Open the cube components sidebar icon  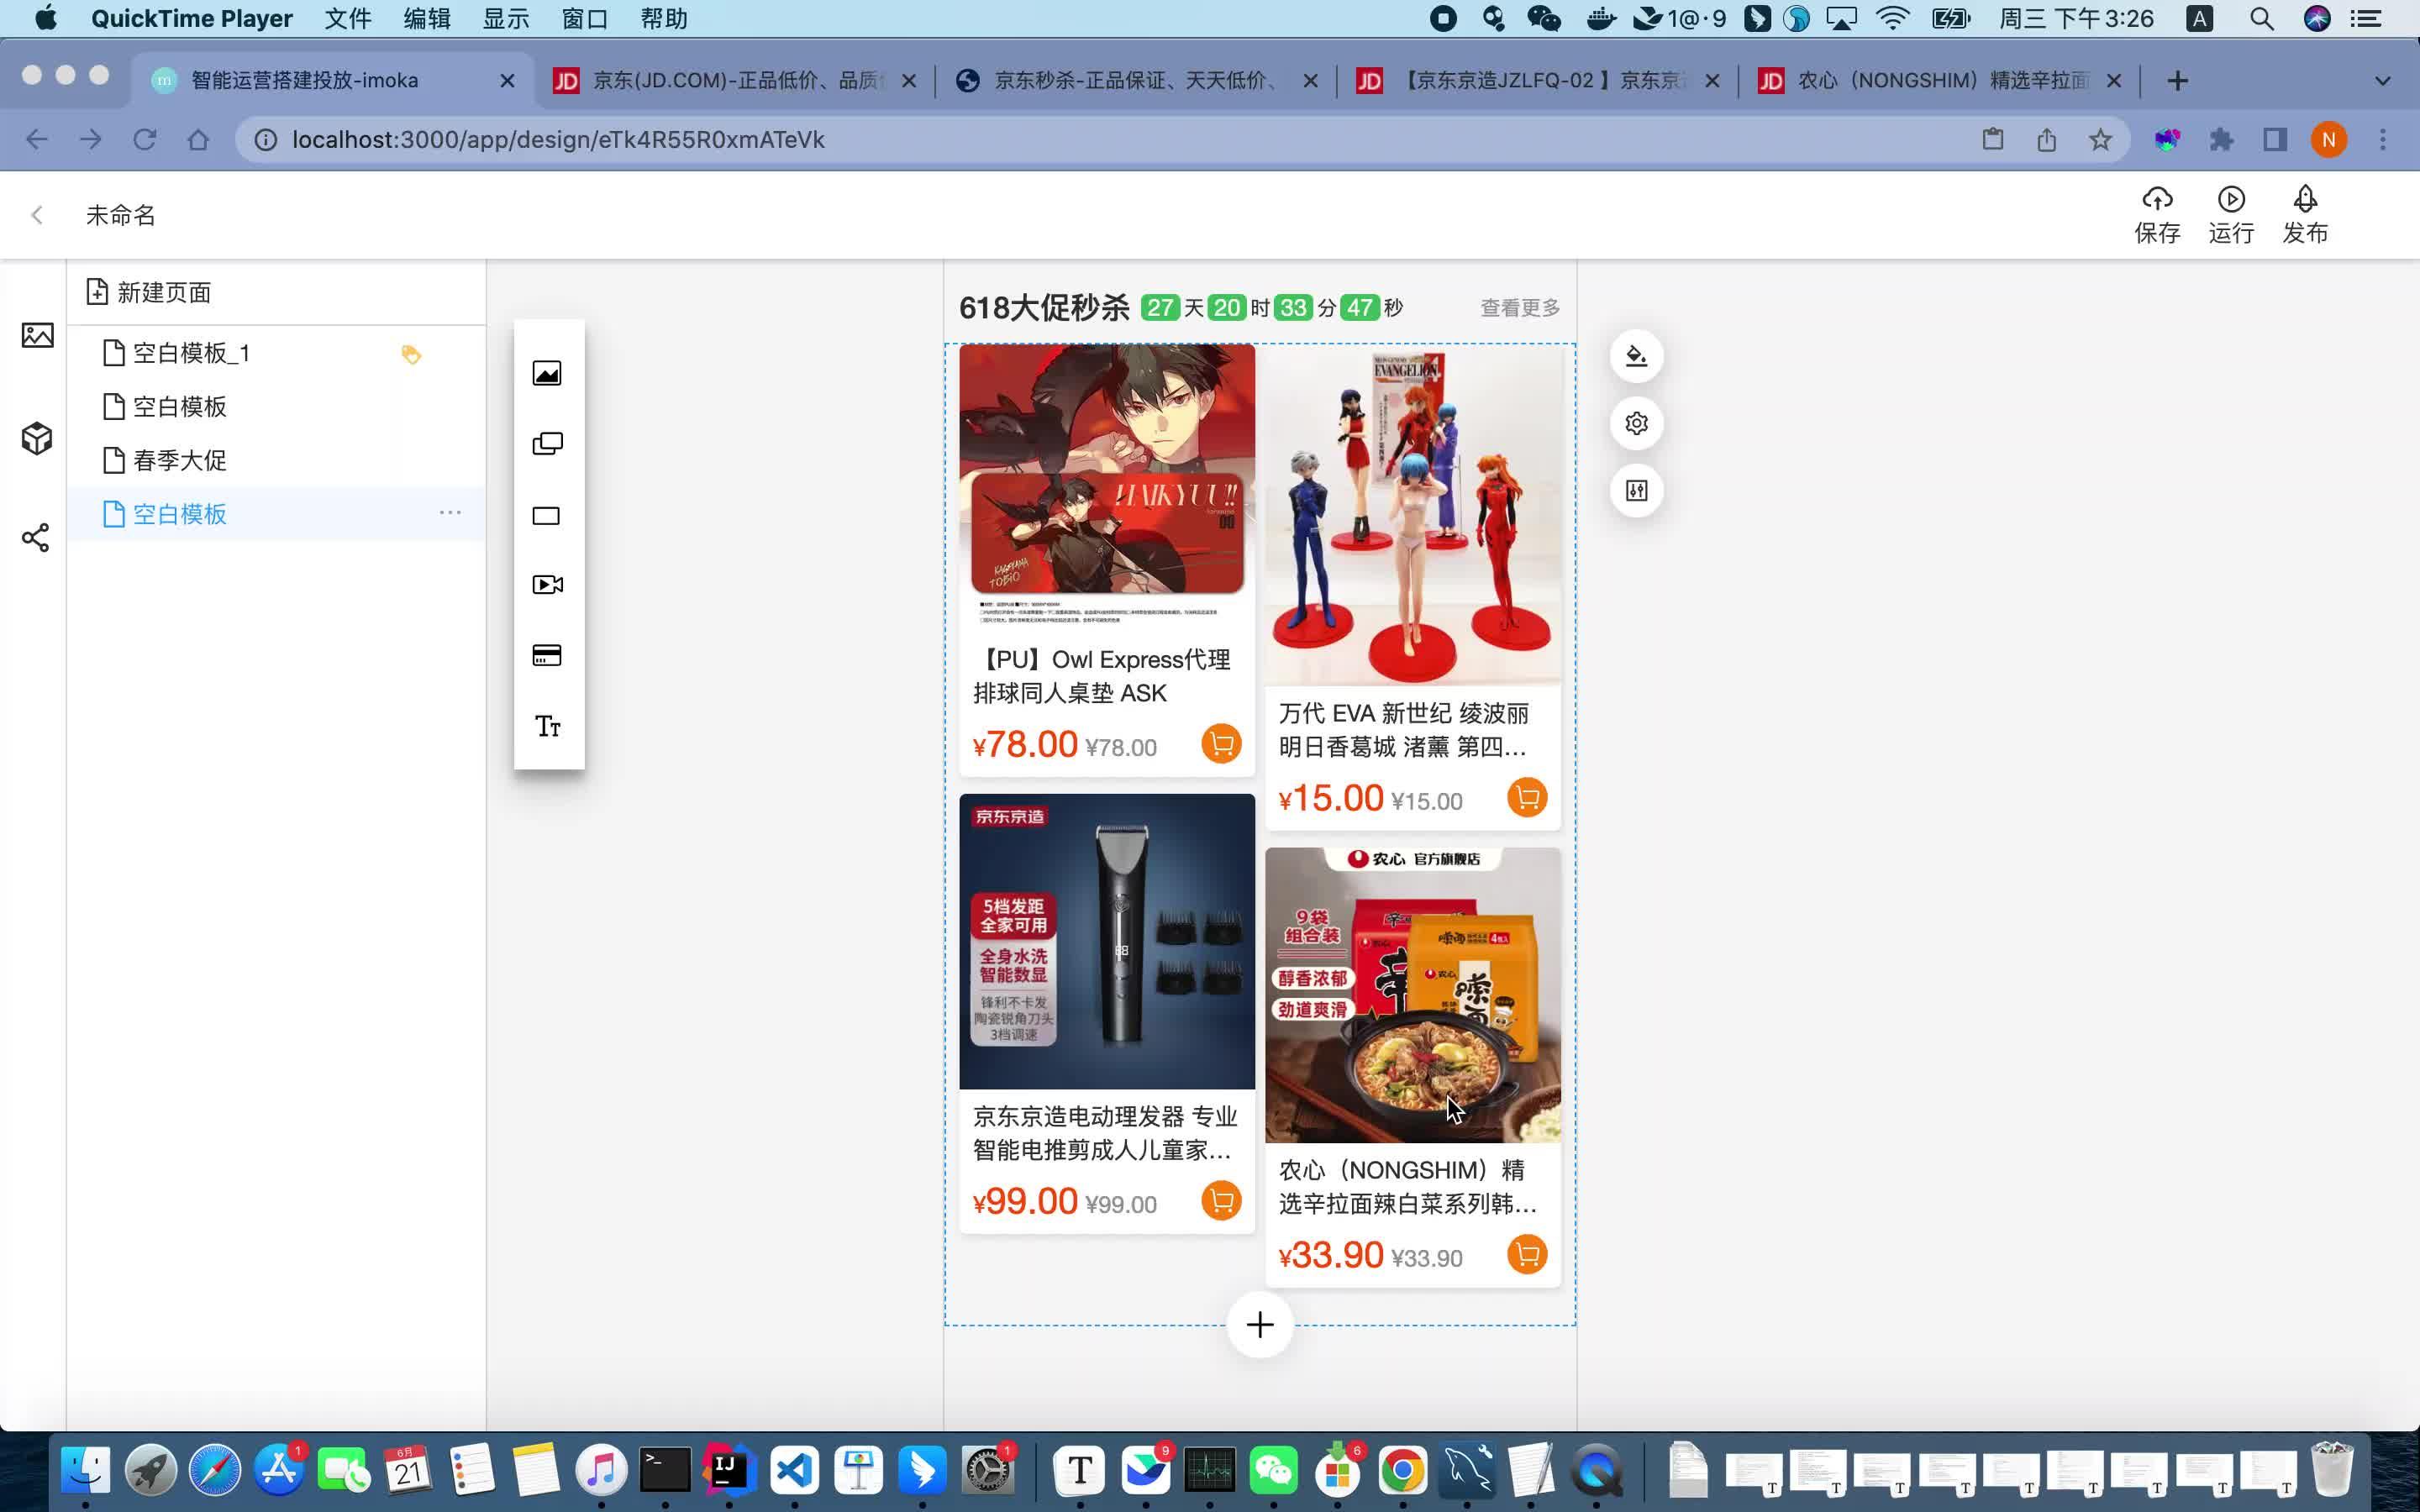click(37, 438)
